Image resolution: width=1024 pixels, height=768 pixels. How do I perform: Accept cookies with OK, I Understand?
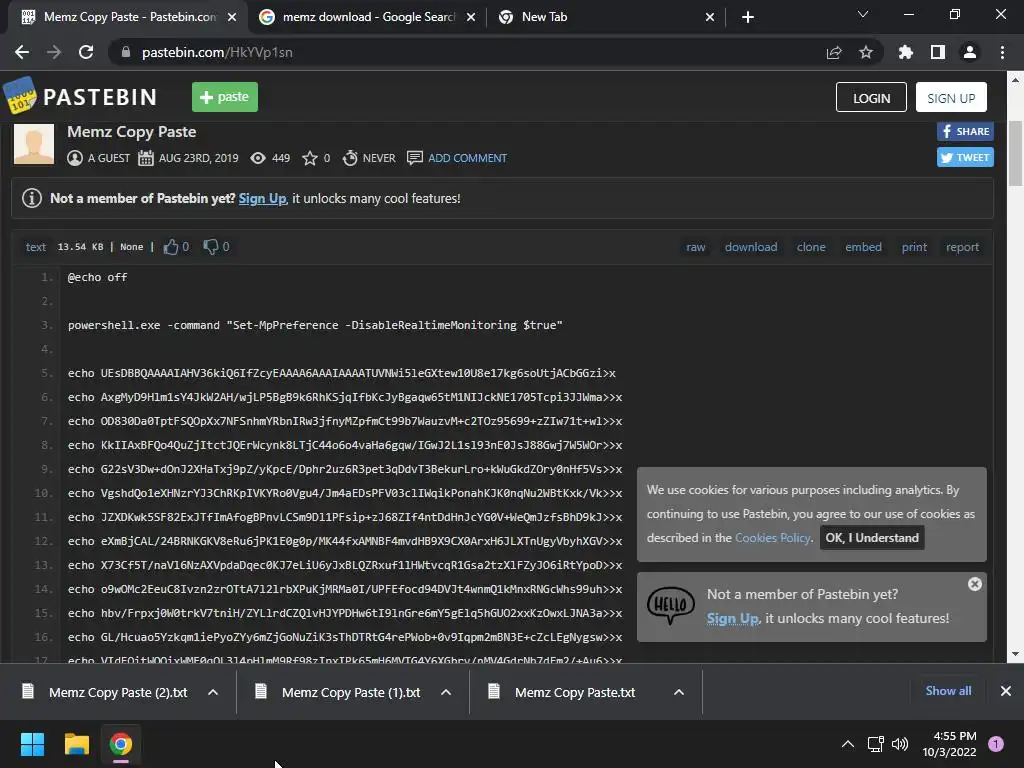coord(872,537)
